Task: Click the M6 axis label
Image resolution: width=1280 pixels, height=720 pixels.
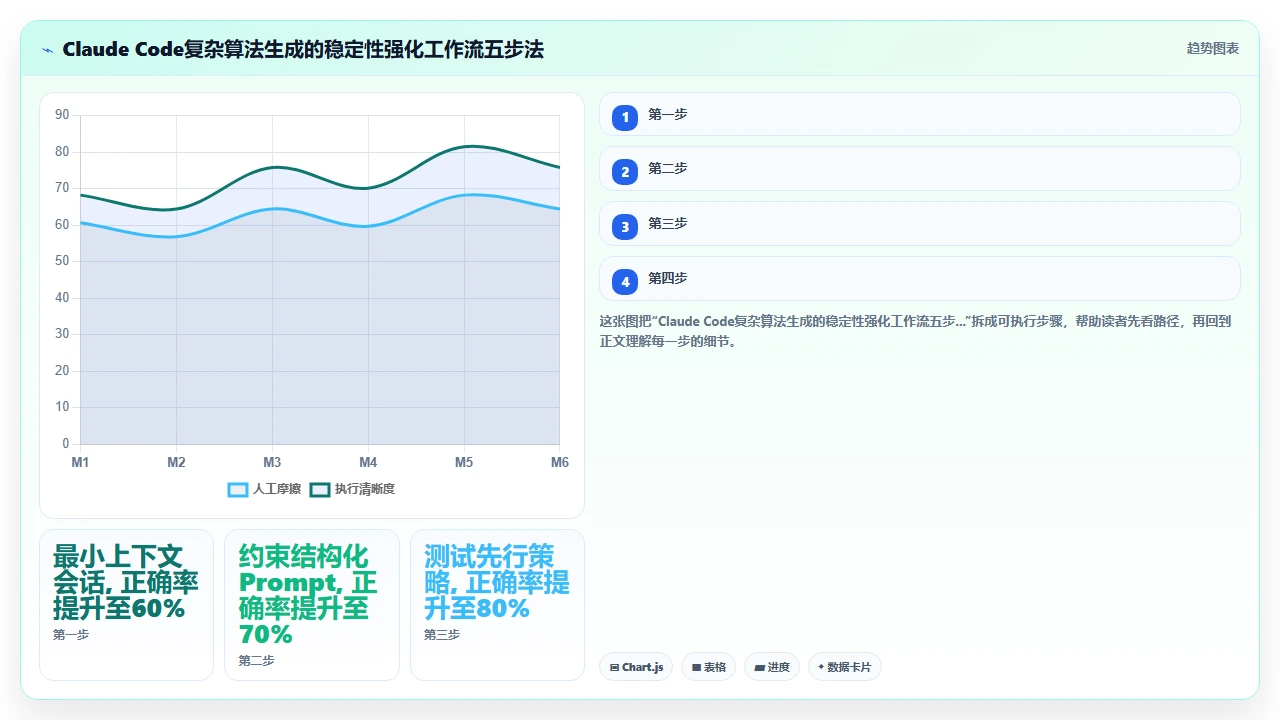Action: 560,462
